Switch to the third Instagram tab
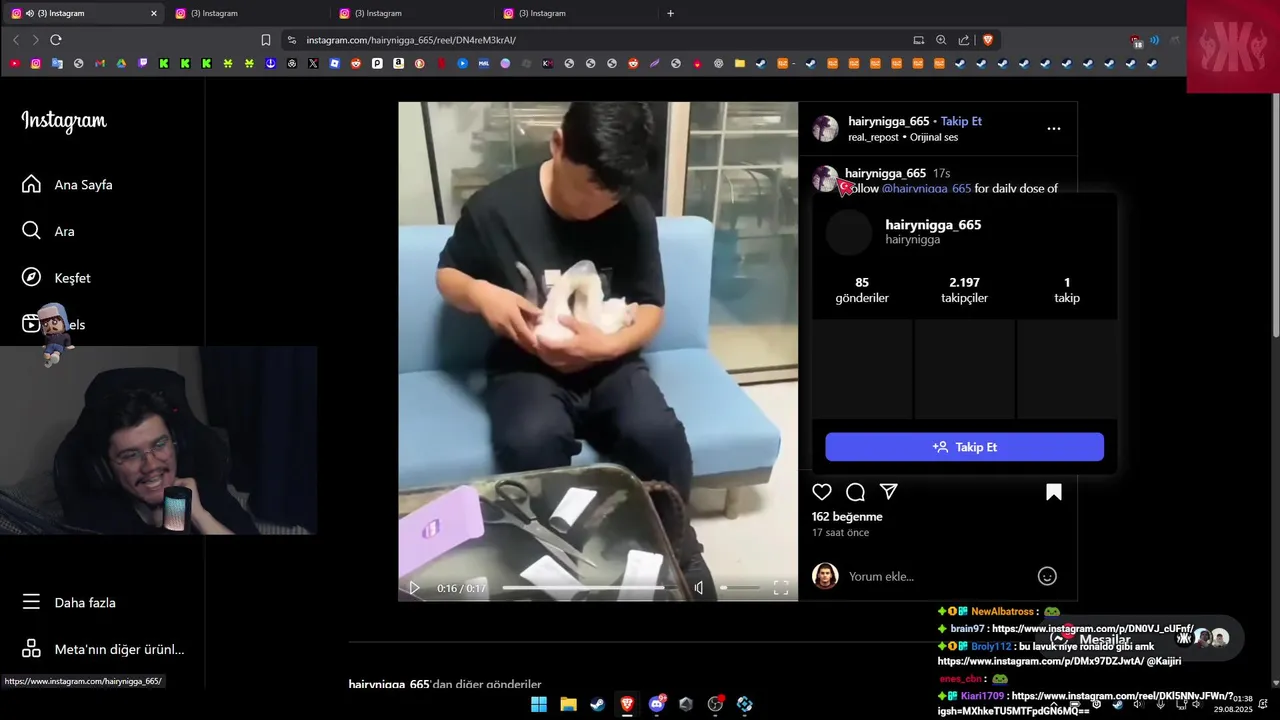The height and width of the screenshot is (720, 1280). pos(412,13)
